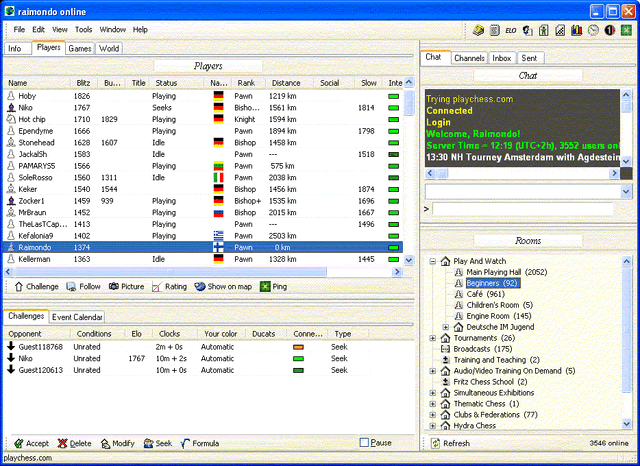This screenshot has width=640, height=466.
Task: Click the Follow icon below players list
Action: tap(71, 287)
